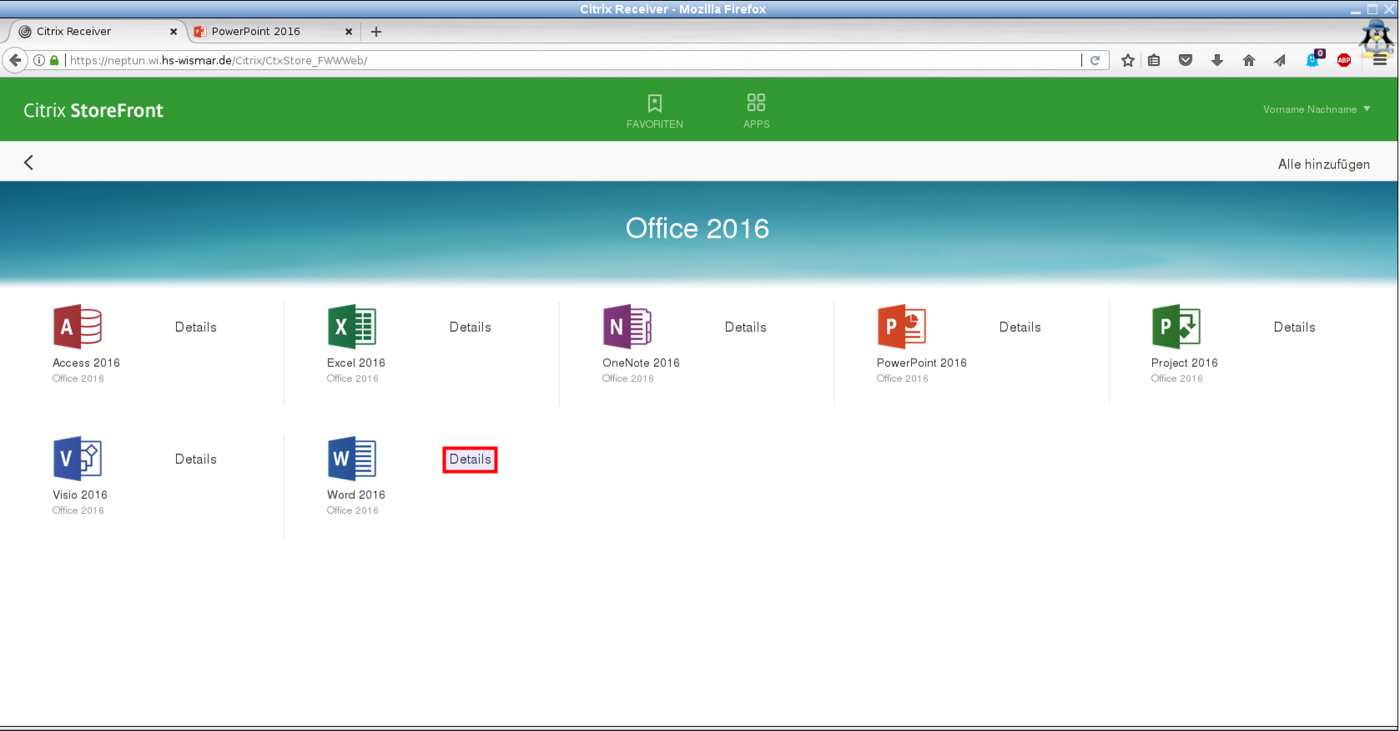The image size is (1400, 731).
Task: Open Details for Word 2016
Action: (470, 460)
